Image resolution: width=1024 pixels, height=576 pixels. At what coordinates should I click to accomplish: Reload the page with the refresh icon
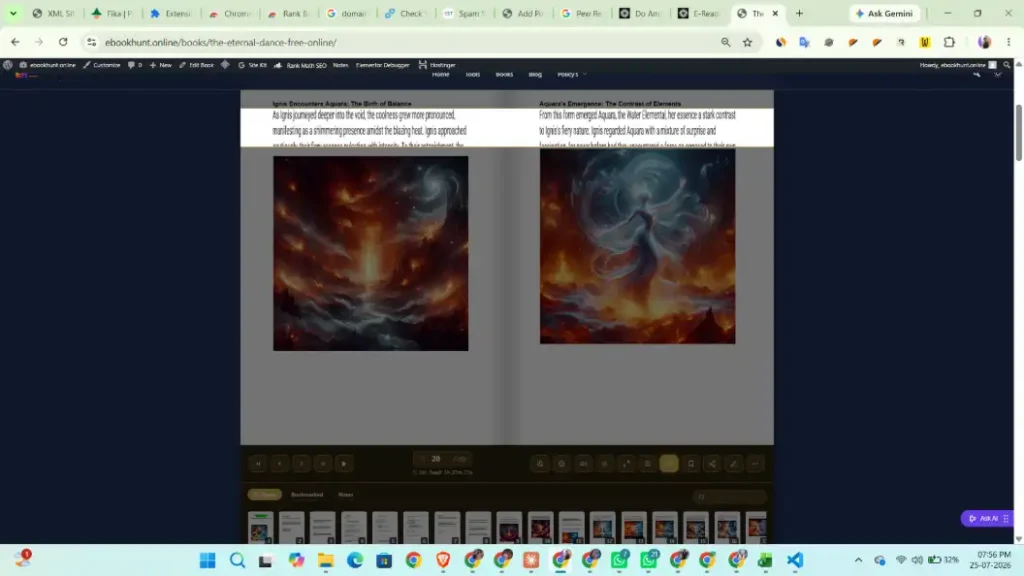63,42
